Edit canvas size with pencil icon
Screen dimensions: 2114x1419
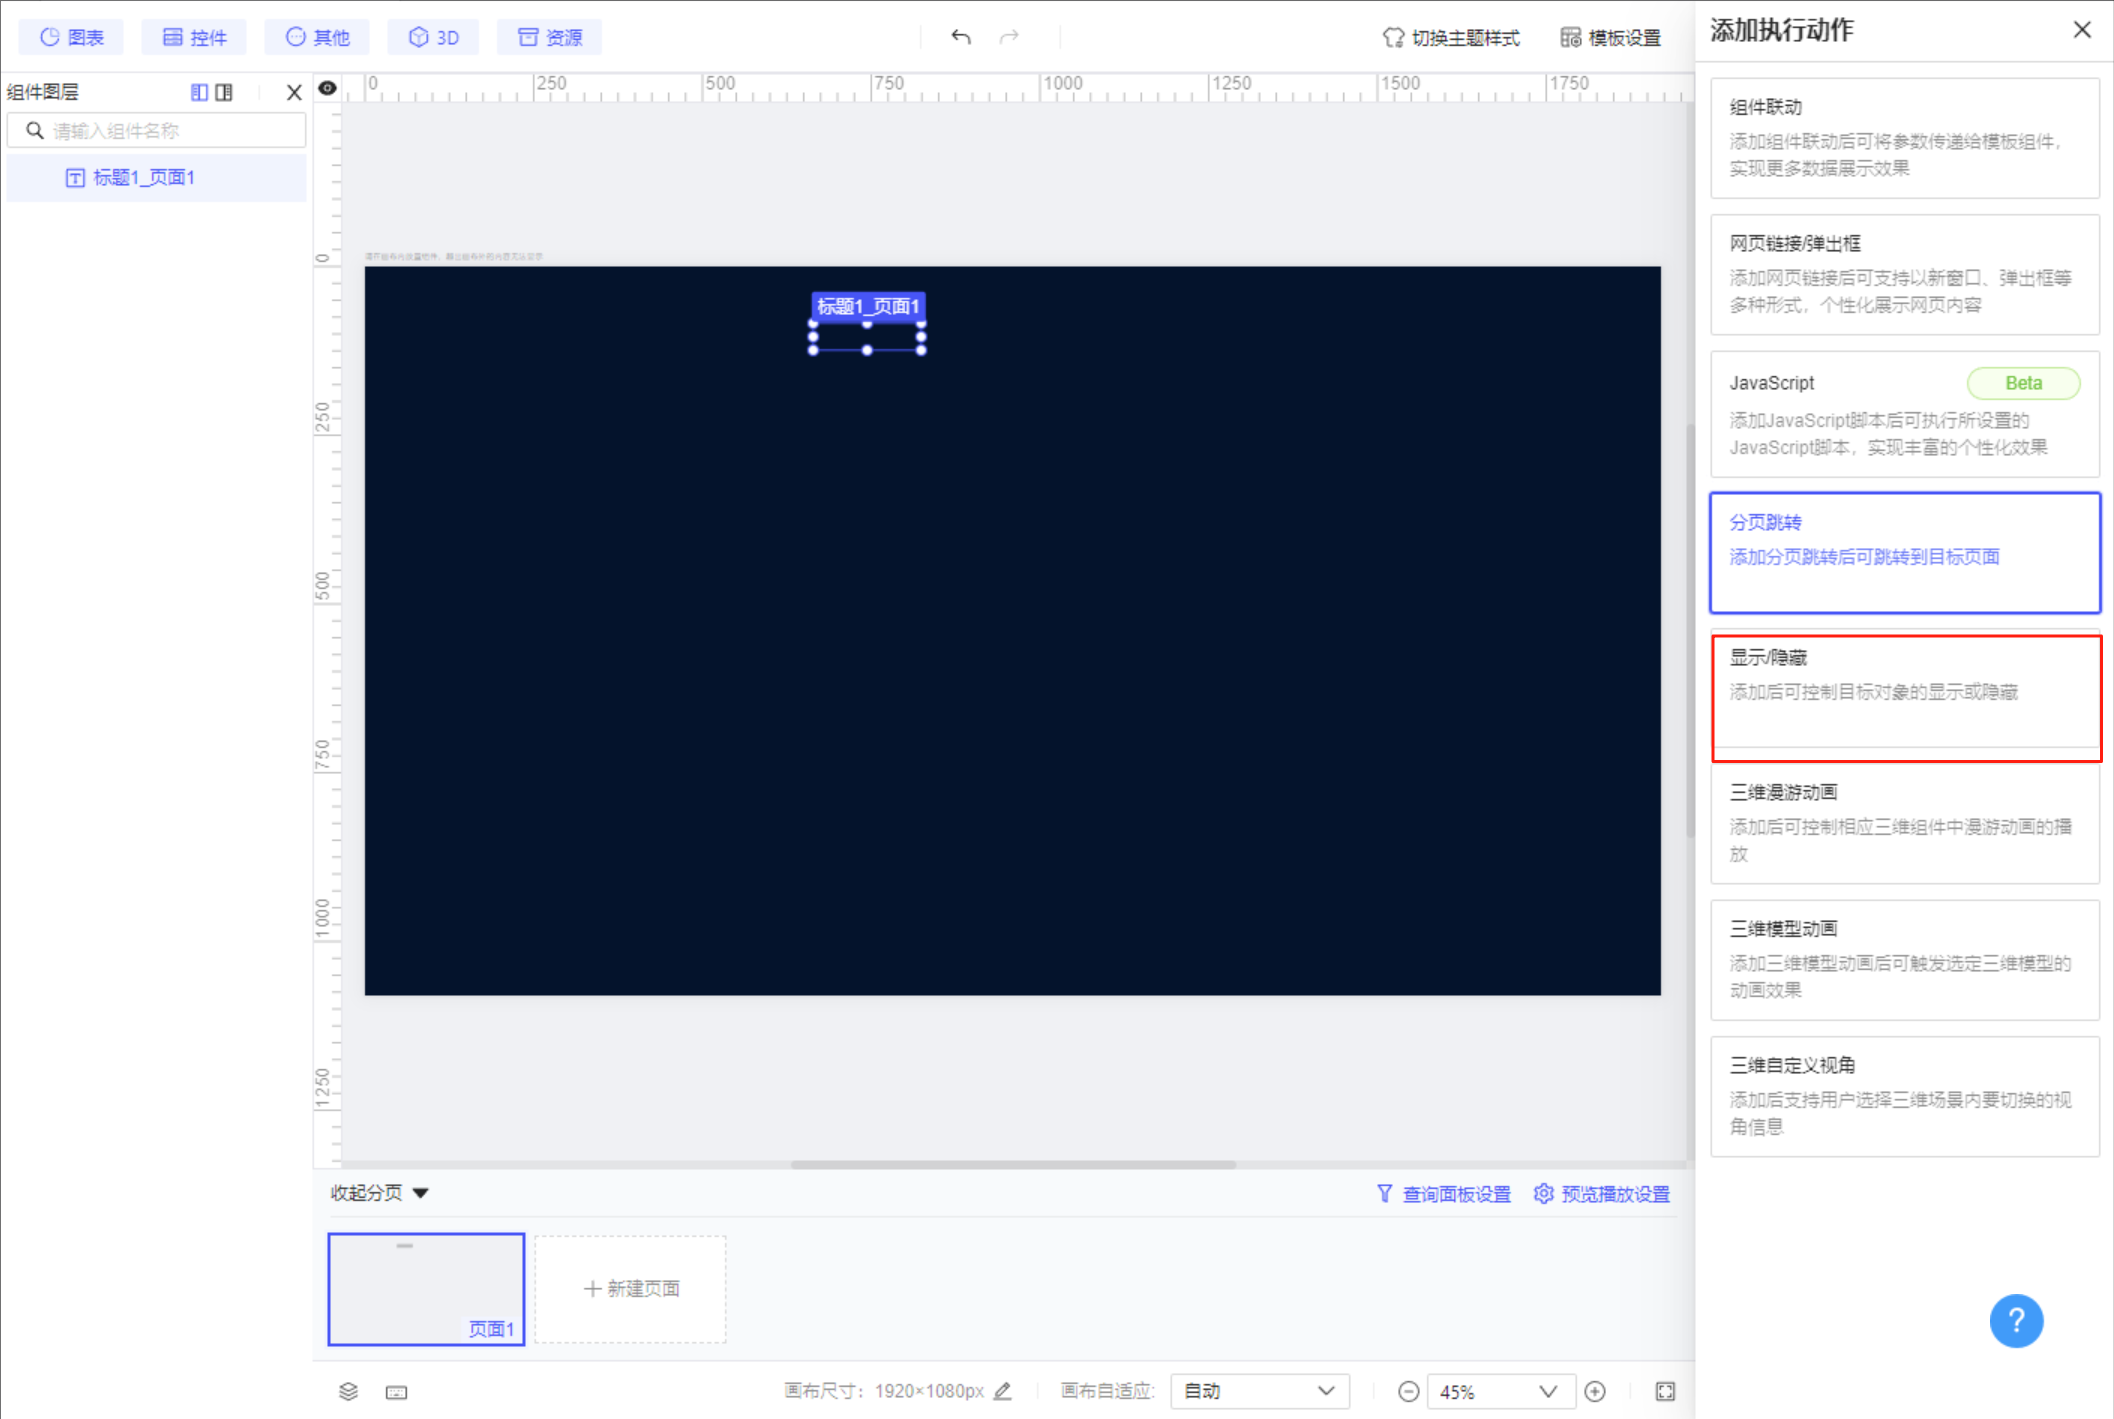(1002, 1391)
